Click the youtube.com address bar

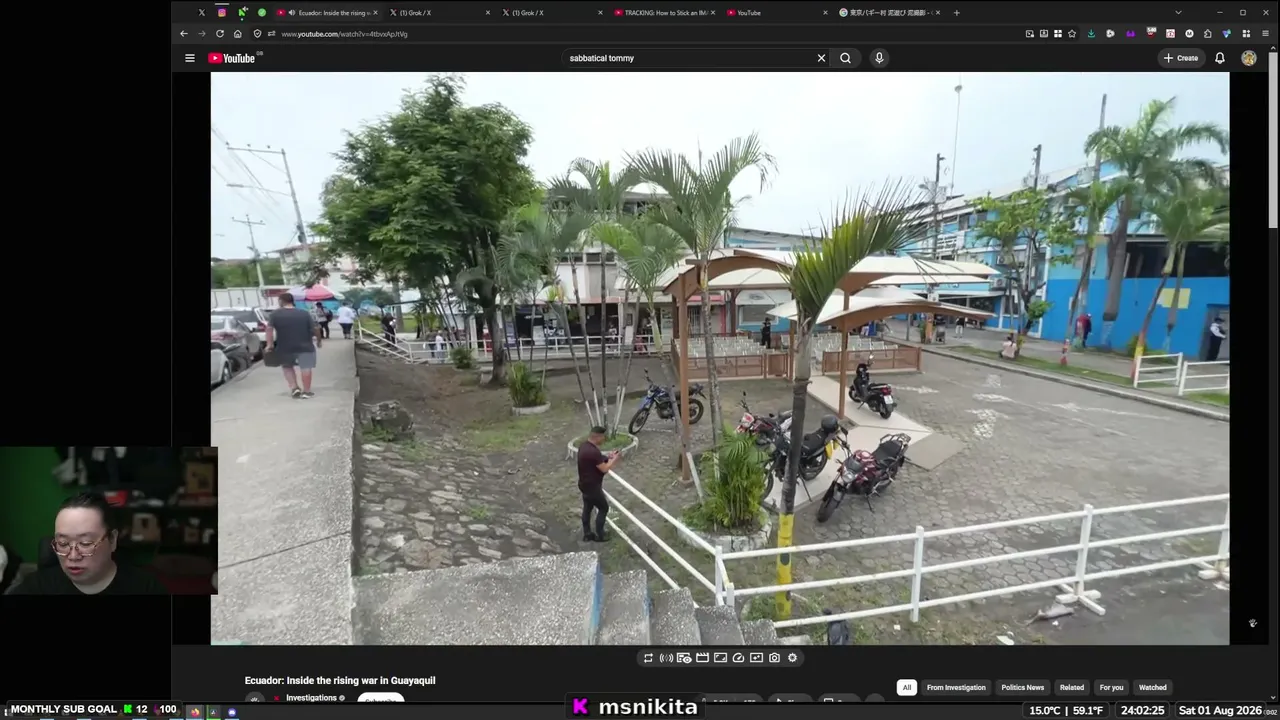(x=640, y=34)
